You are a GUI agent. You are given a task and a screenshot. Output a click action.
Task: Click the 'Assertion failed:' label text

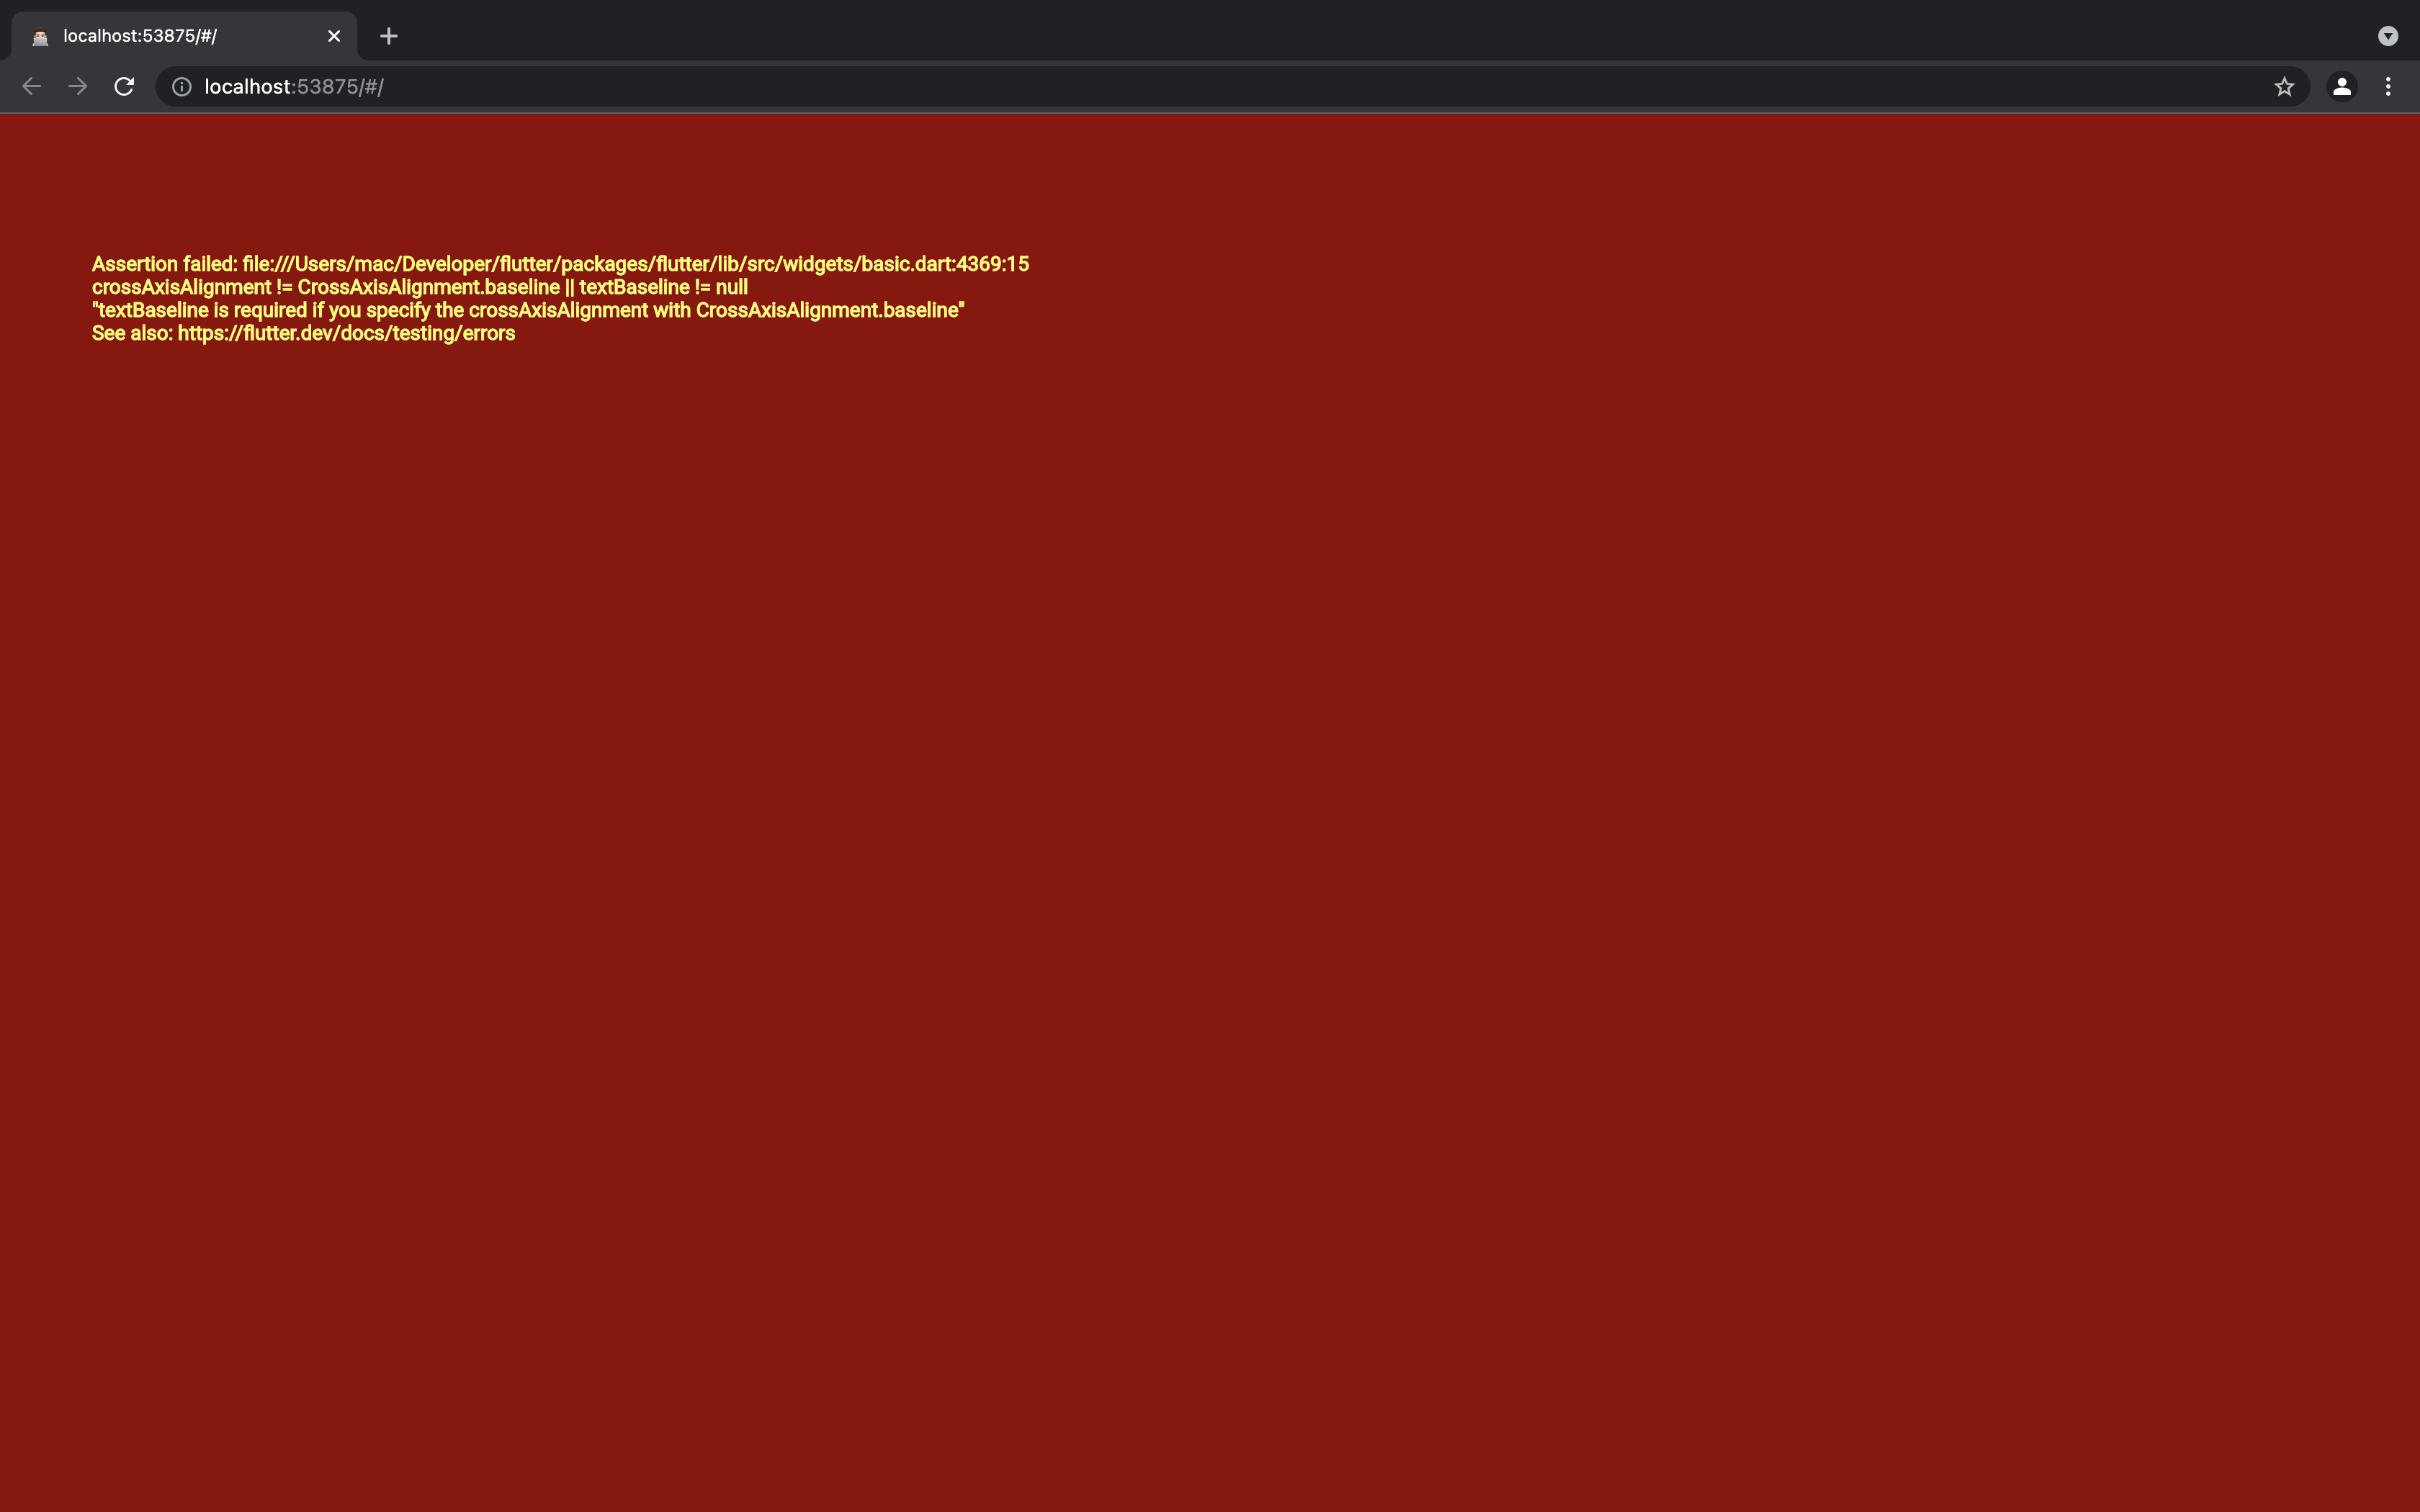coord(164,264)
